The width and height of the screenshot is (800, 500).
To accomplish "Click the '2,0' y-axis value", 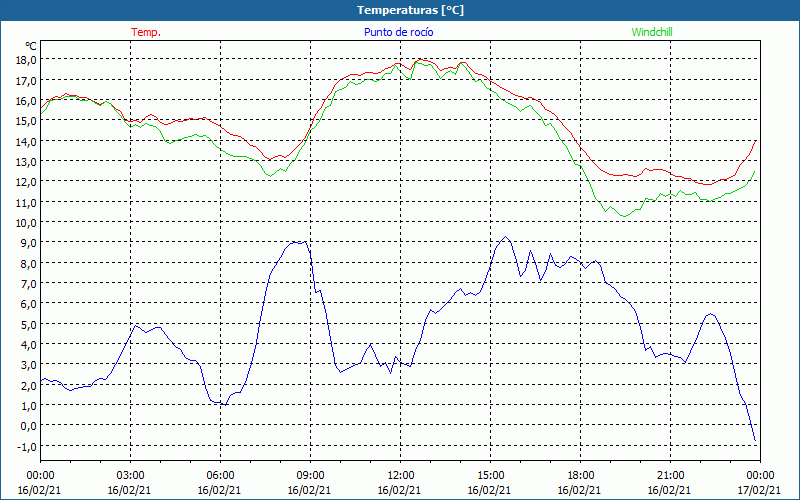I will click(30, 386).
